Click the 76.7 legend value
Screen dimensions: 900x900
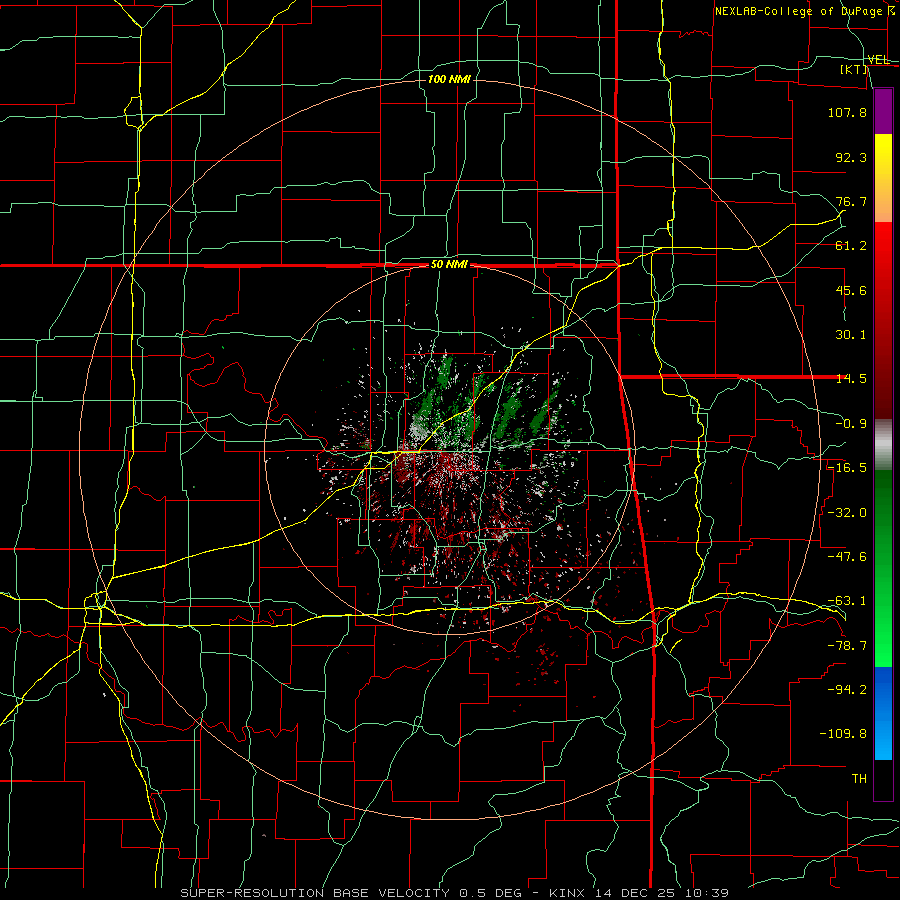[x=851, y=201]
